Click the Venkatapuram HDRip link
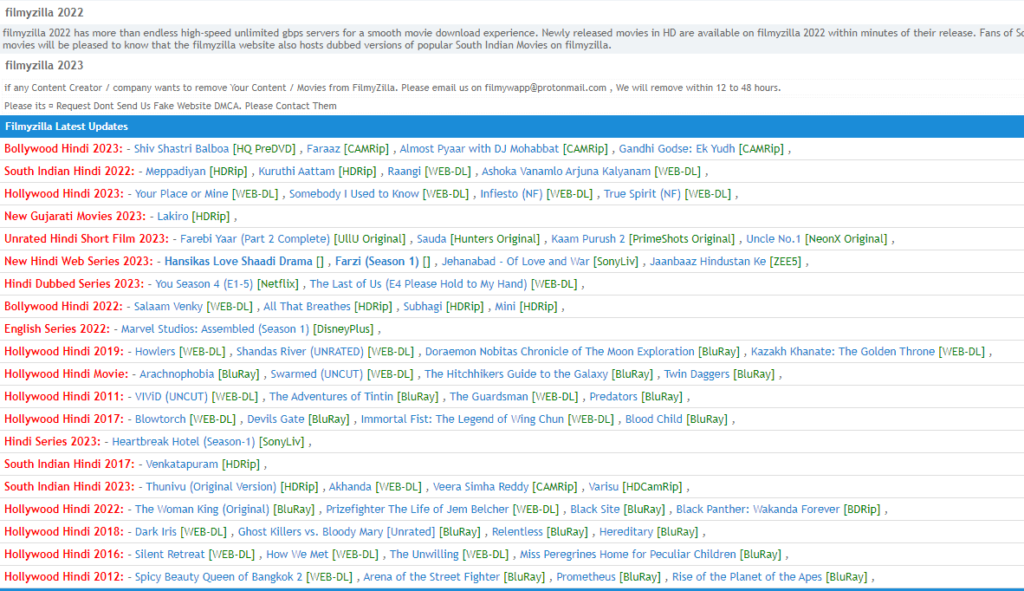Viewport: 1024px width, 591px height. click(182, 464)
